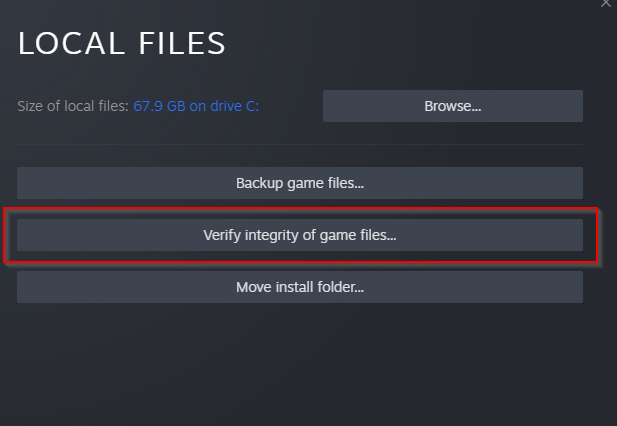Choose Move install folder... option
617x426 pixels.
click(299, 287)
